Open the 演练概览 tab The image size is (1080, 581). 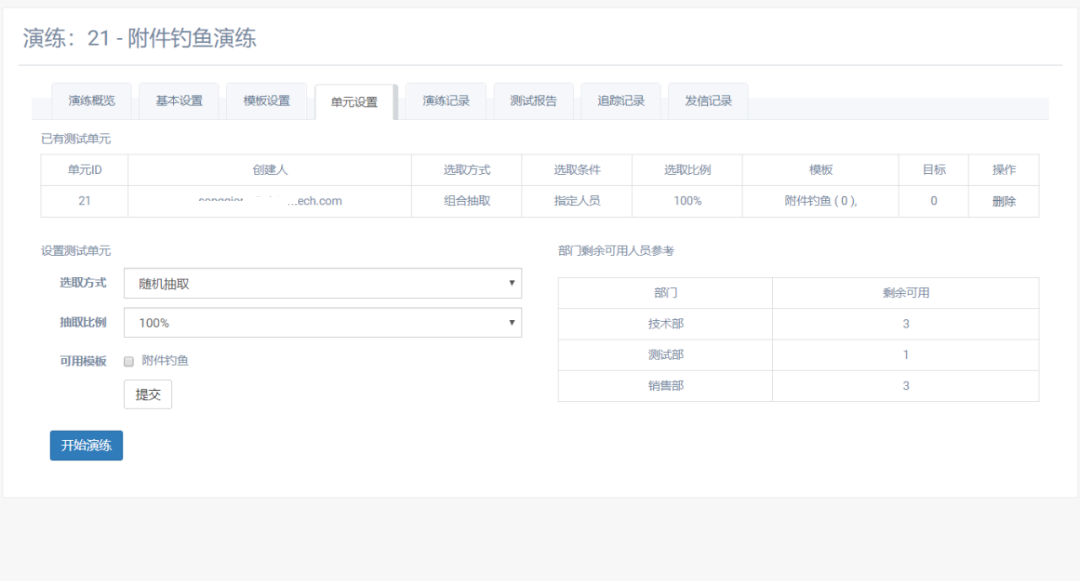coord(92,101)
